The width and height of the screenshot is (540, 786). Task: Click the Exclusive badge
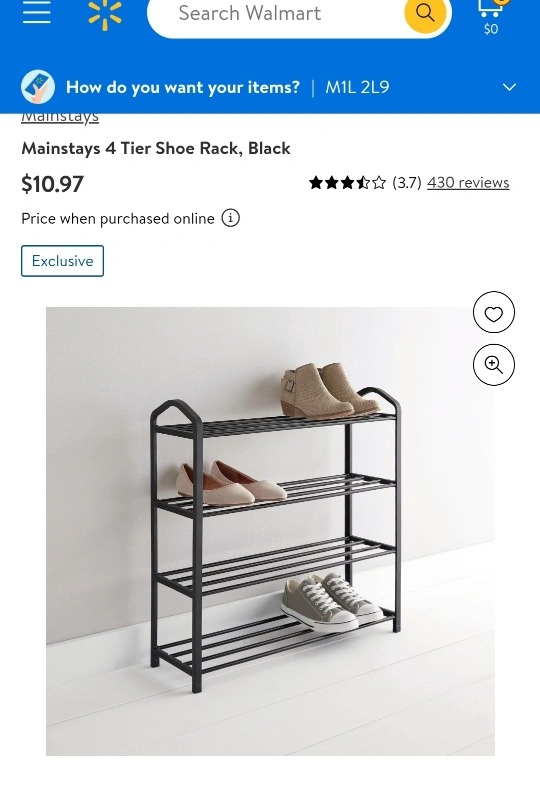pos(63,261)
